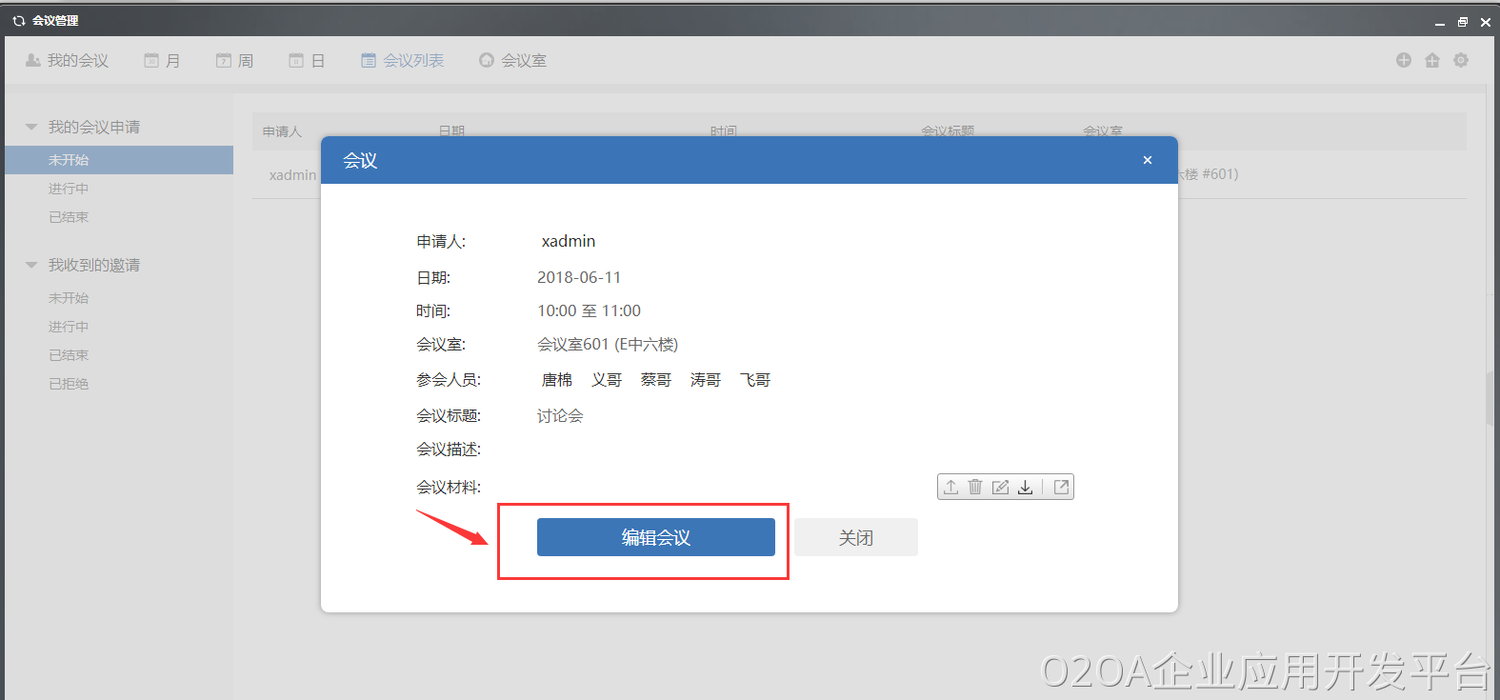Switch to the 会议列表 tab

[x=402, y=61]
